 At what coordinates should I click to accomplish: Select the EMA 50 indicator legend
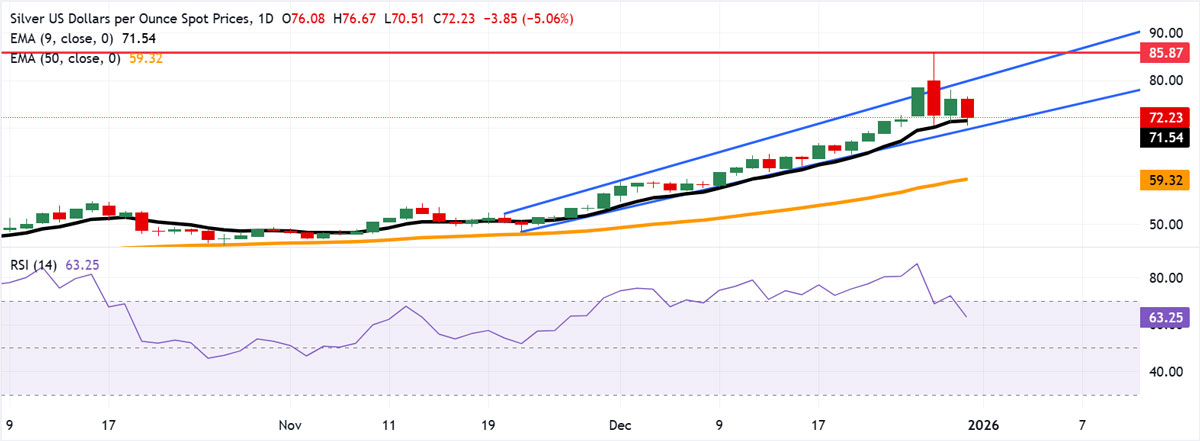tap(61, 59)
